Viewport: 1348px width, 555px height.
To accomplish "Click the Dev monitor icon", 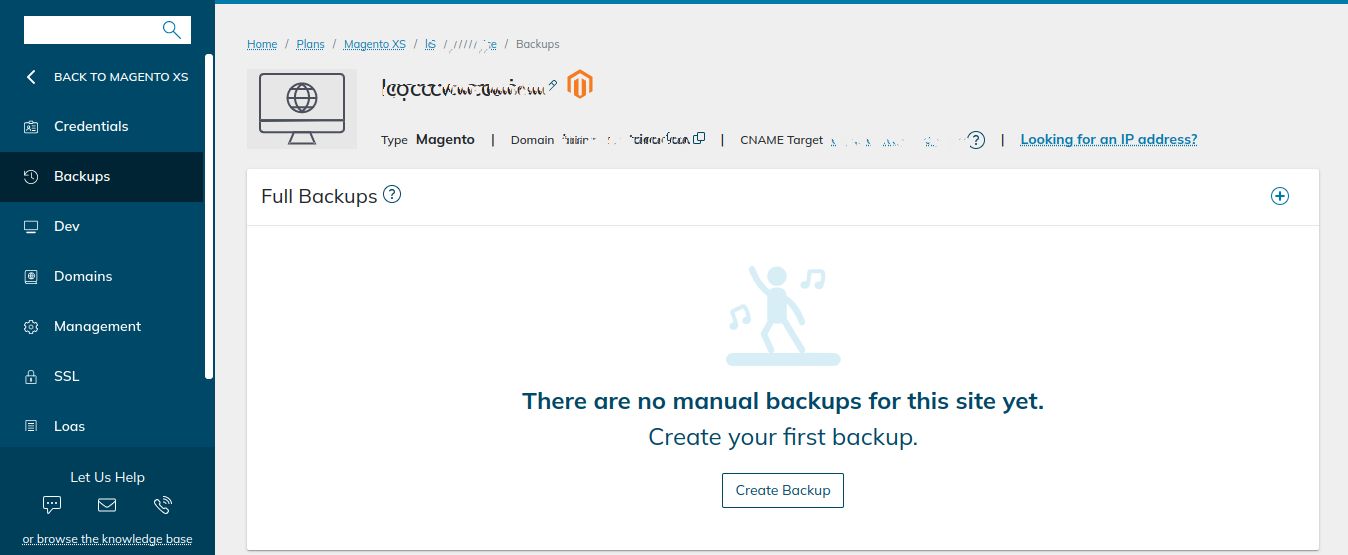I will click(x=31, y=227).
